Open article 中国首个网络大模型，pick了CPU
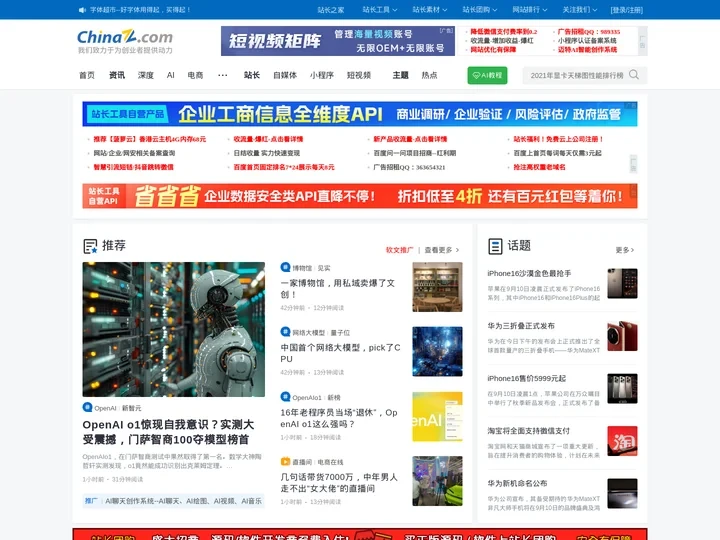This screenshot has width=720, height=540. (340, 353)
